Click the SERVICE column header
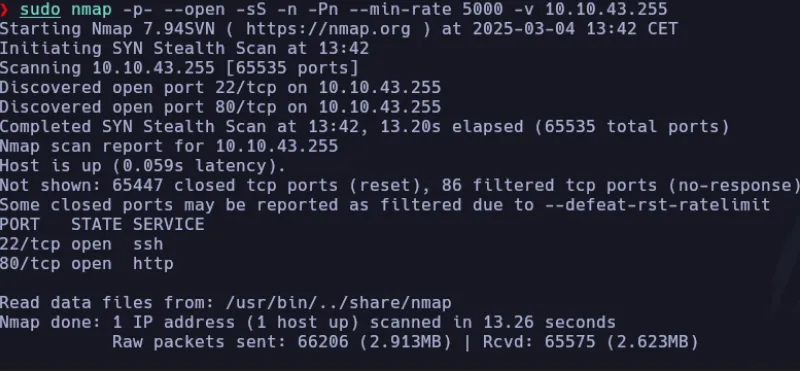The width and height of the screenshot is (800, 371). [168, 225]
